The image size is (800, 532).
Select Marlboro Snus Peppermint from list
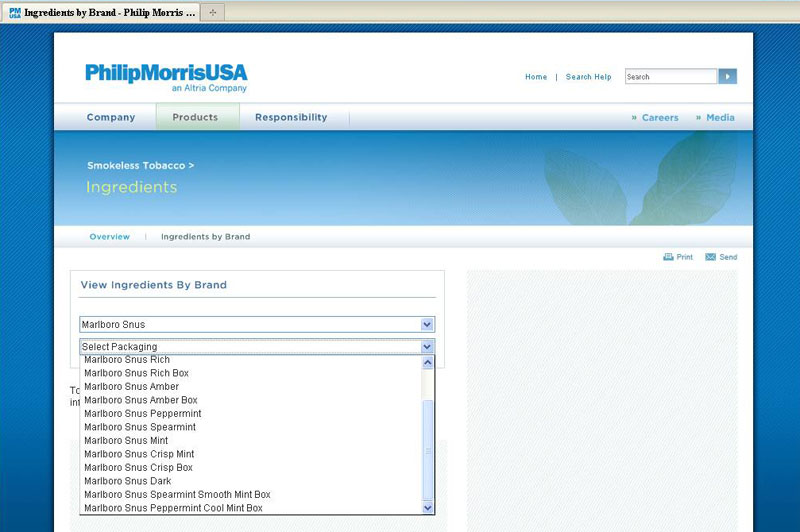click(143, 413)
